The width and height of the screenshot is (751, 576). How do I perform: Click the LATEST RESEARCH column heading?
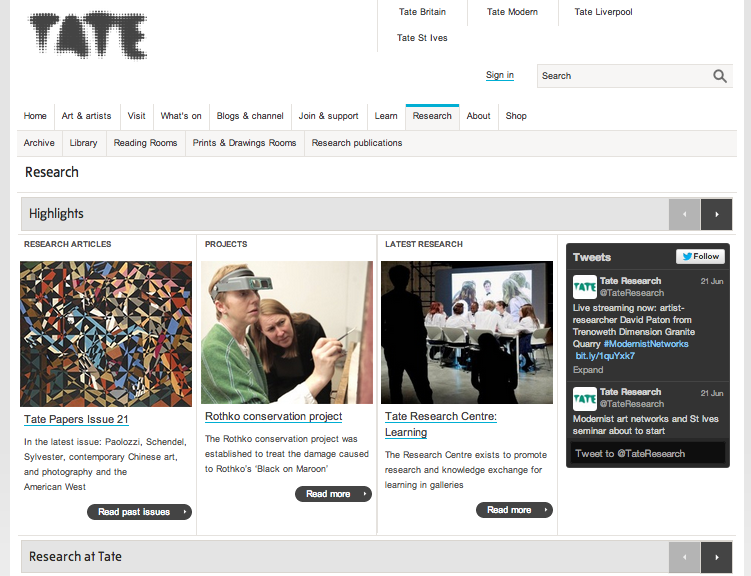[x=424, y=244]
